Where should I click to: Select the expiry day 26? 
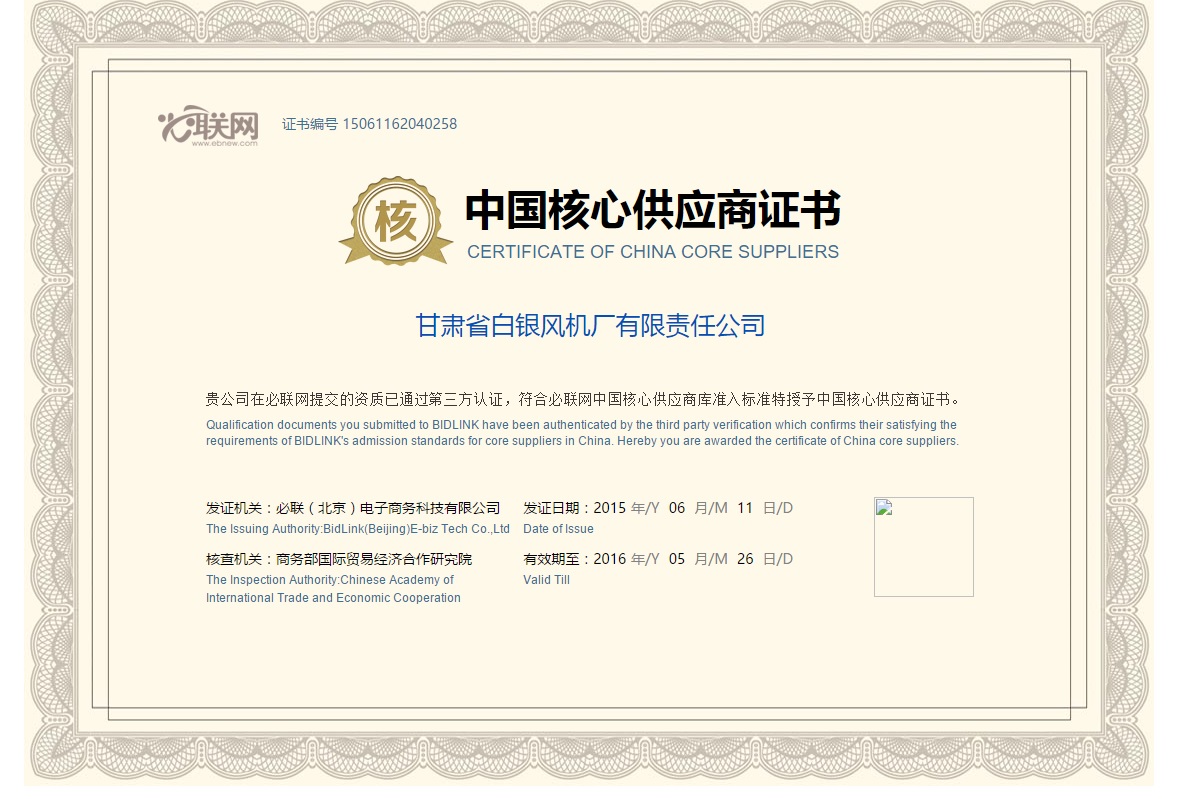(745, 559)
